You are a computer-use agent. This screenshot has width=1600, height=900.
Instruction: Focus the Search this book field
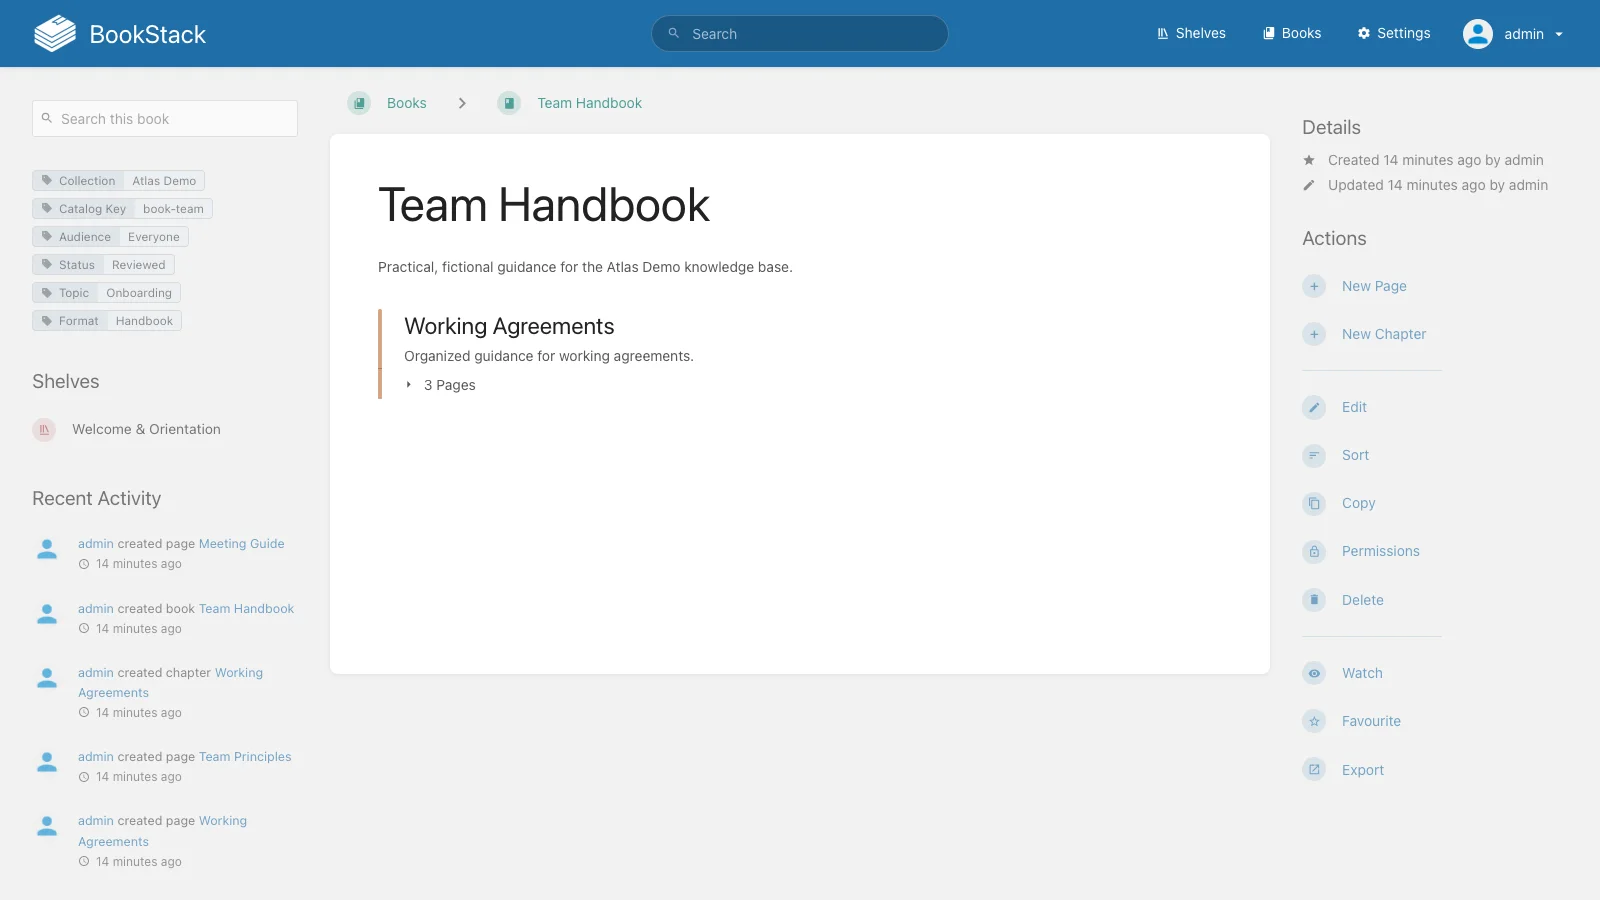(165, 118)
